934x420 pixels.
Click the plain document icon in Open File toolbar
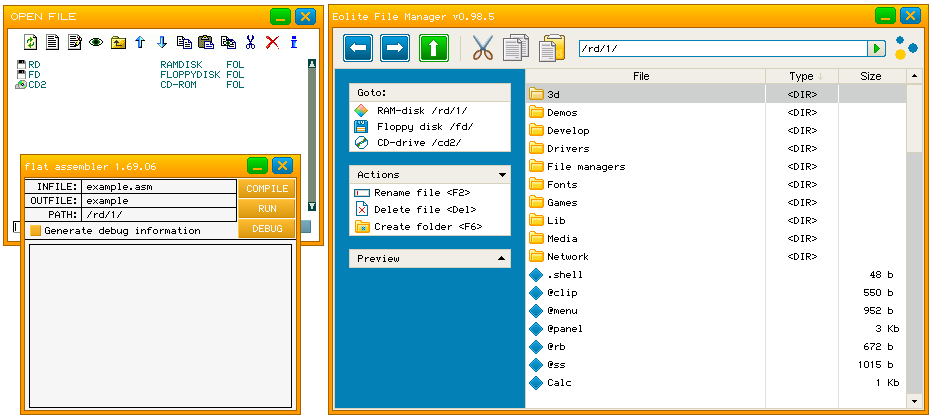(52, 42)
